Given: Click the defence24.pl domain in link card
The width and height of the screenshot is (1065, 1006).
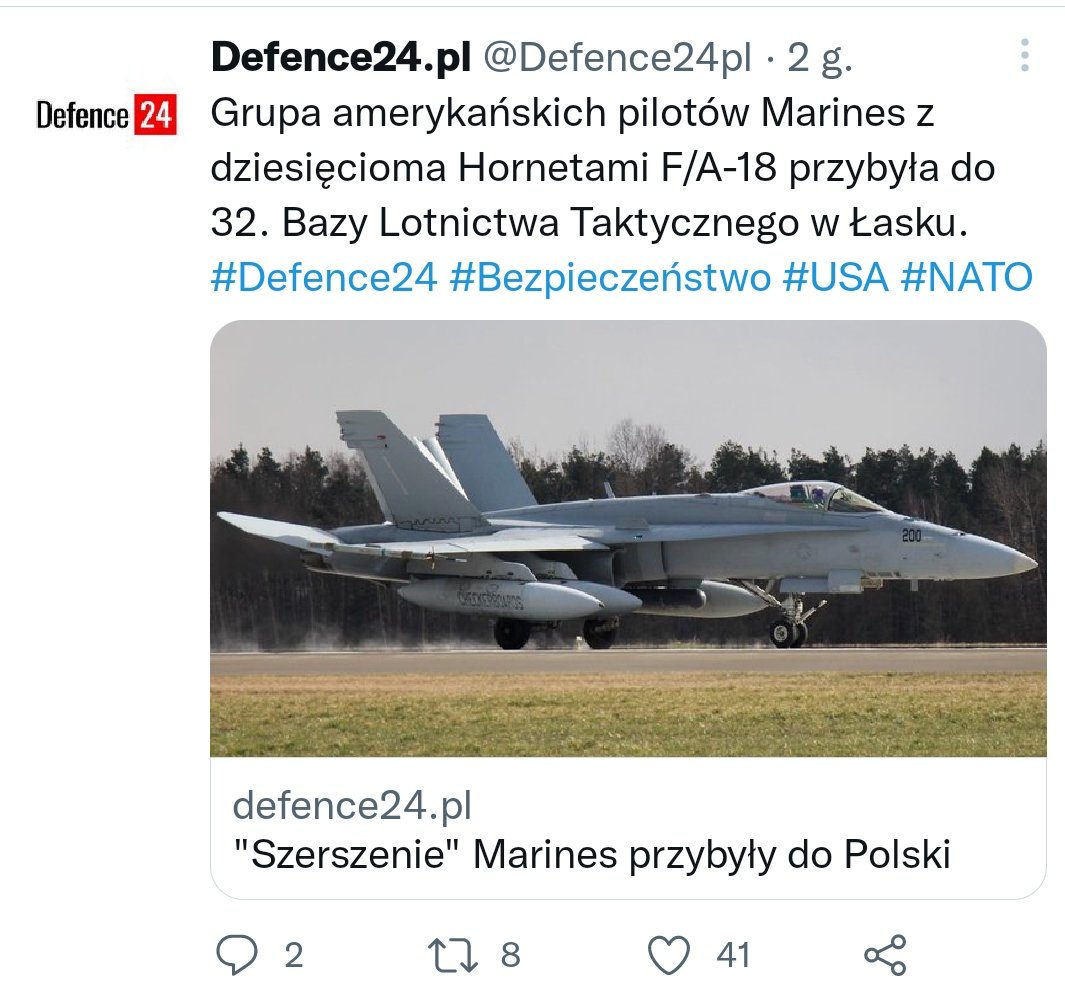Looking at the screenshot, I should point(352,804).
